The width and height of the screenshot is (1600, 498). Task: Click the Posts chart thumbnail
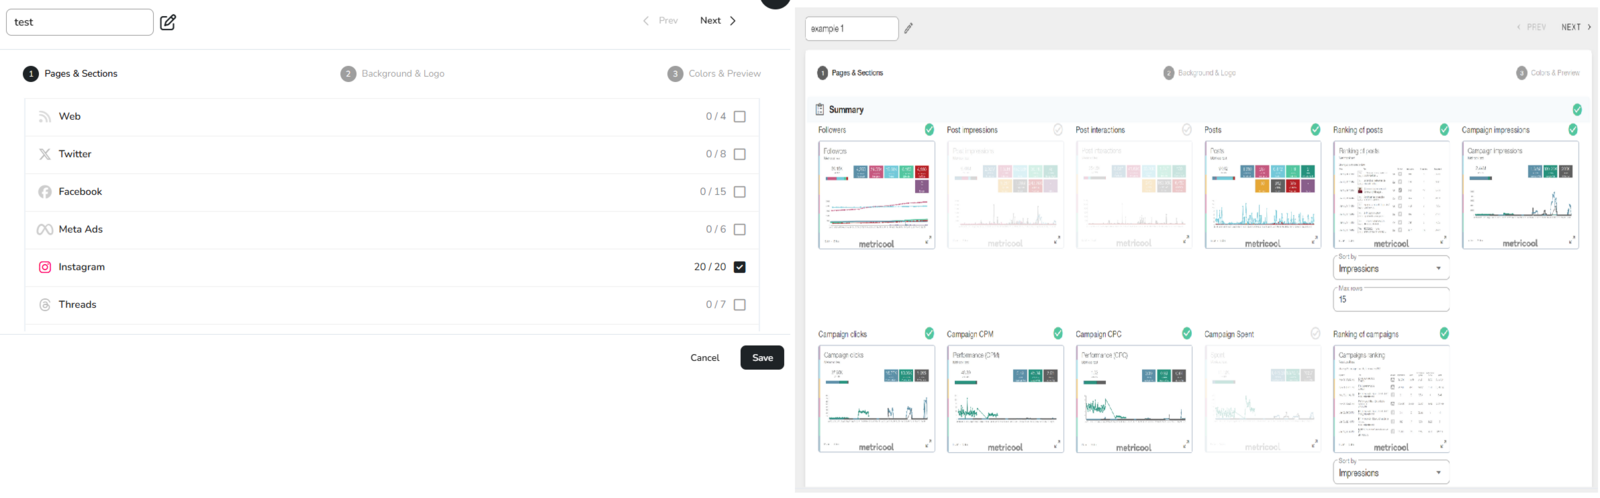(x=1262, y=193)
